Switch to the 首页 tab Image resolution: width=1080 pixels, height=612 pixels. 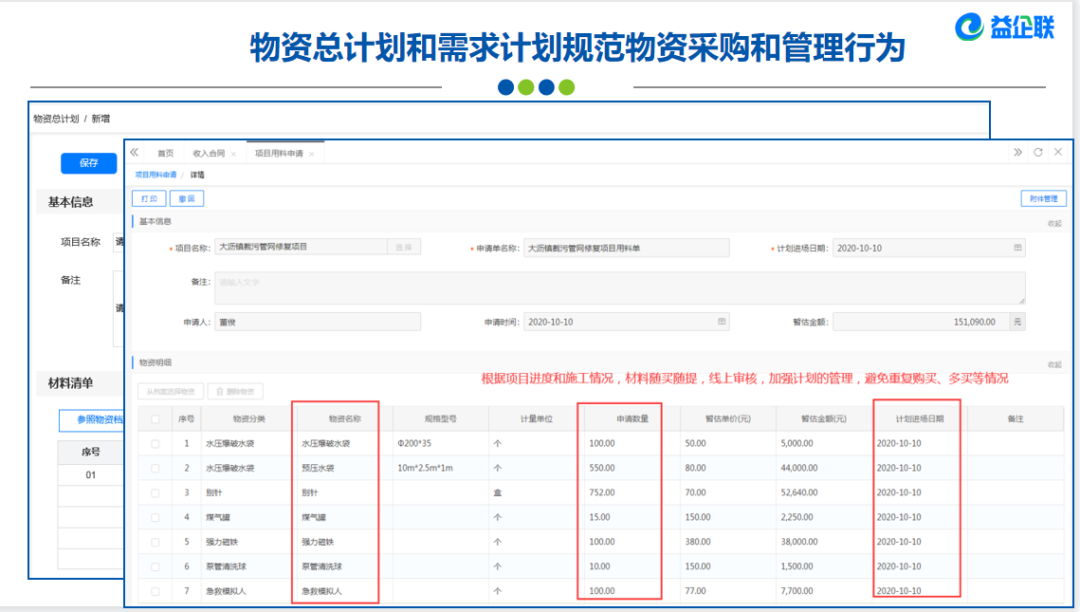(x=165, y=153)
